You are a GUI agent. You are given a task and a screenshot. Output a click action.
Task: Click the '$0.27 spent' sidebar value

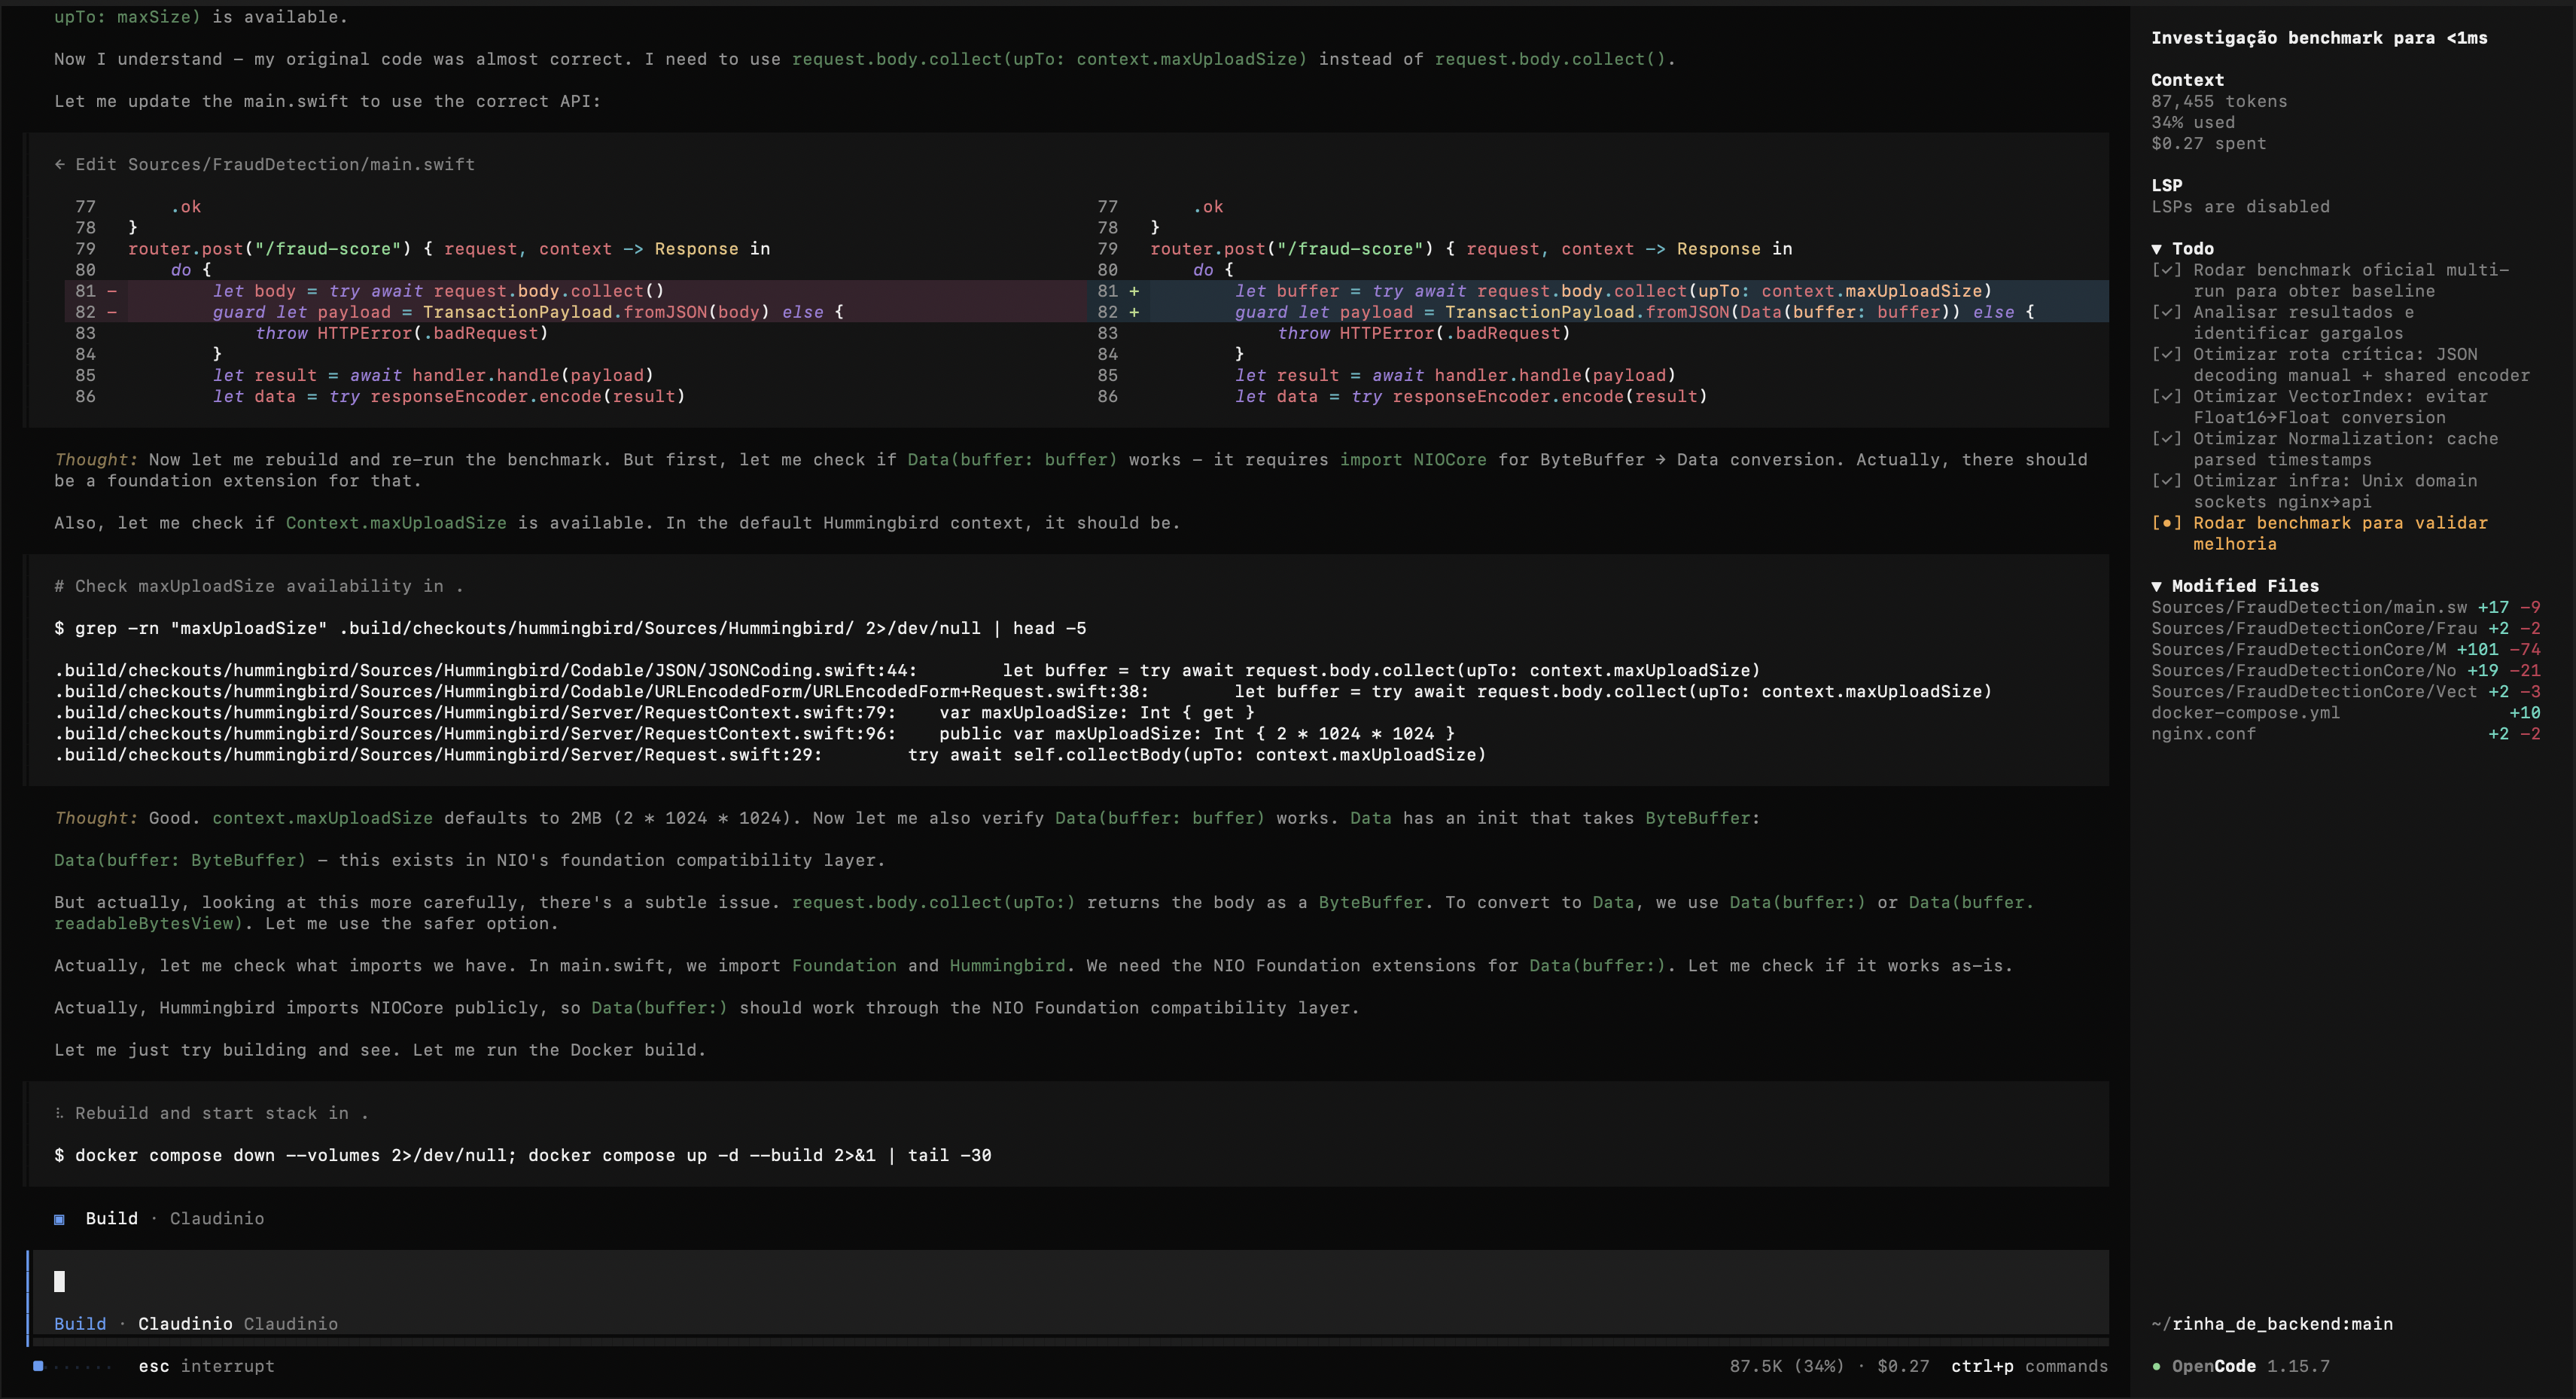(x=2209, y=143)
